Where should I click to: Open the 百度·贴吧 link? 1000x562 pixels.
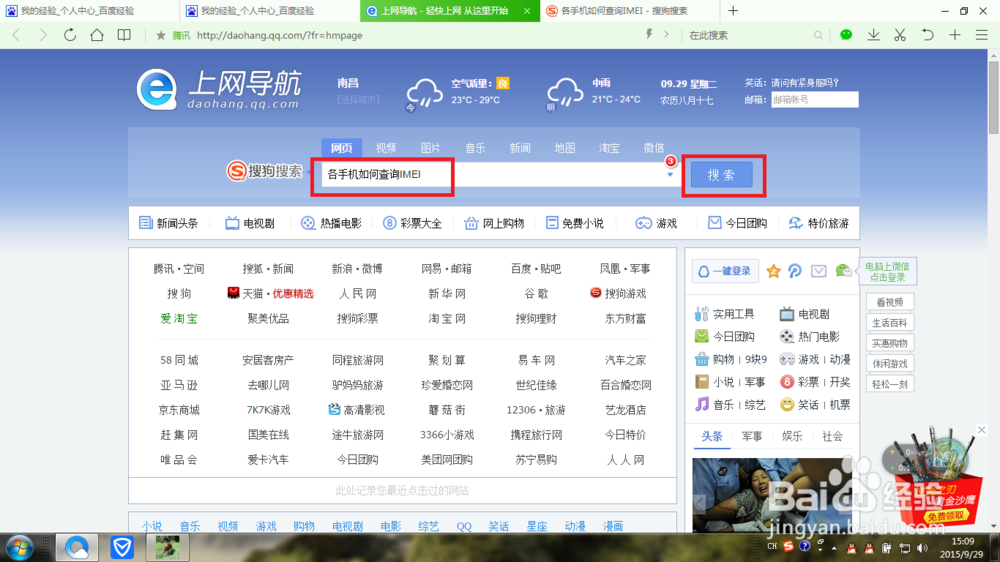coord(536,269)
